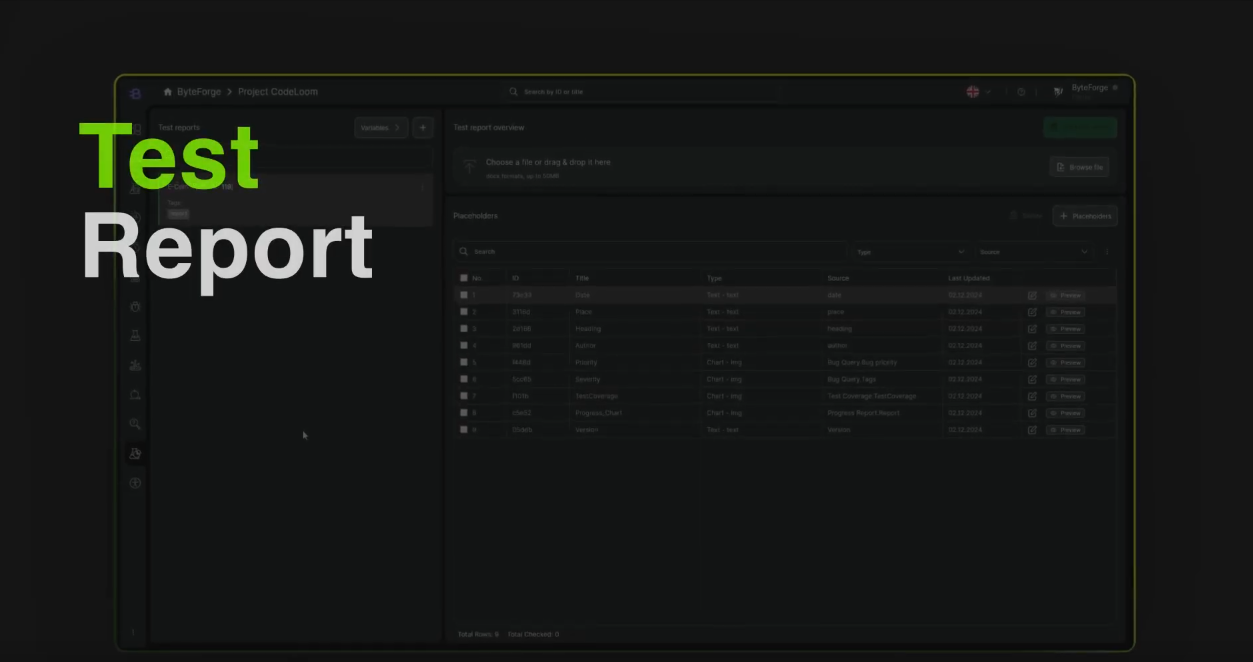
Task: Go to Project CodeLoom in the breadcrumb
Action: [x=277, y=92]
